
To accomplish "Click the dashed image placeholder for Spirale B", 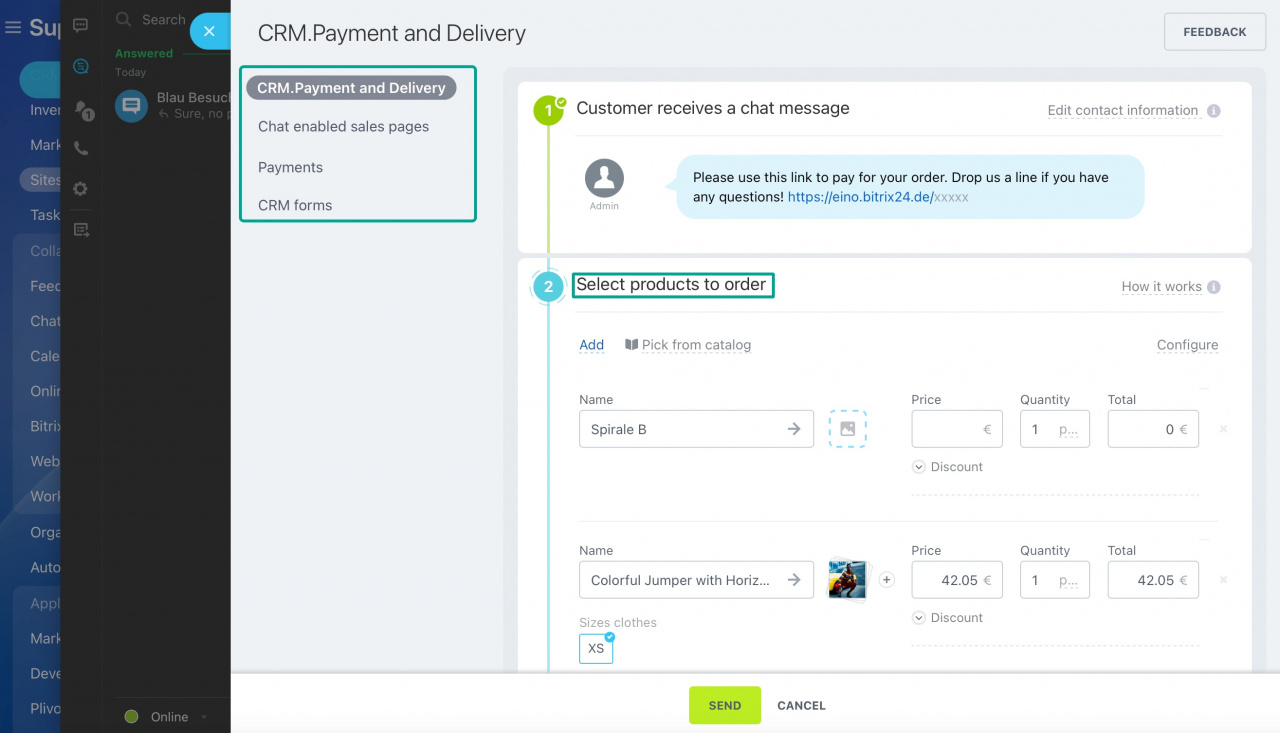I will pos(847,428).
